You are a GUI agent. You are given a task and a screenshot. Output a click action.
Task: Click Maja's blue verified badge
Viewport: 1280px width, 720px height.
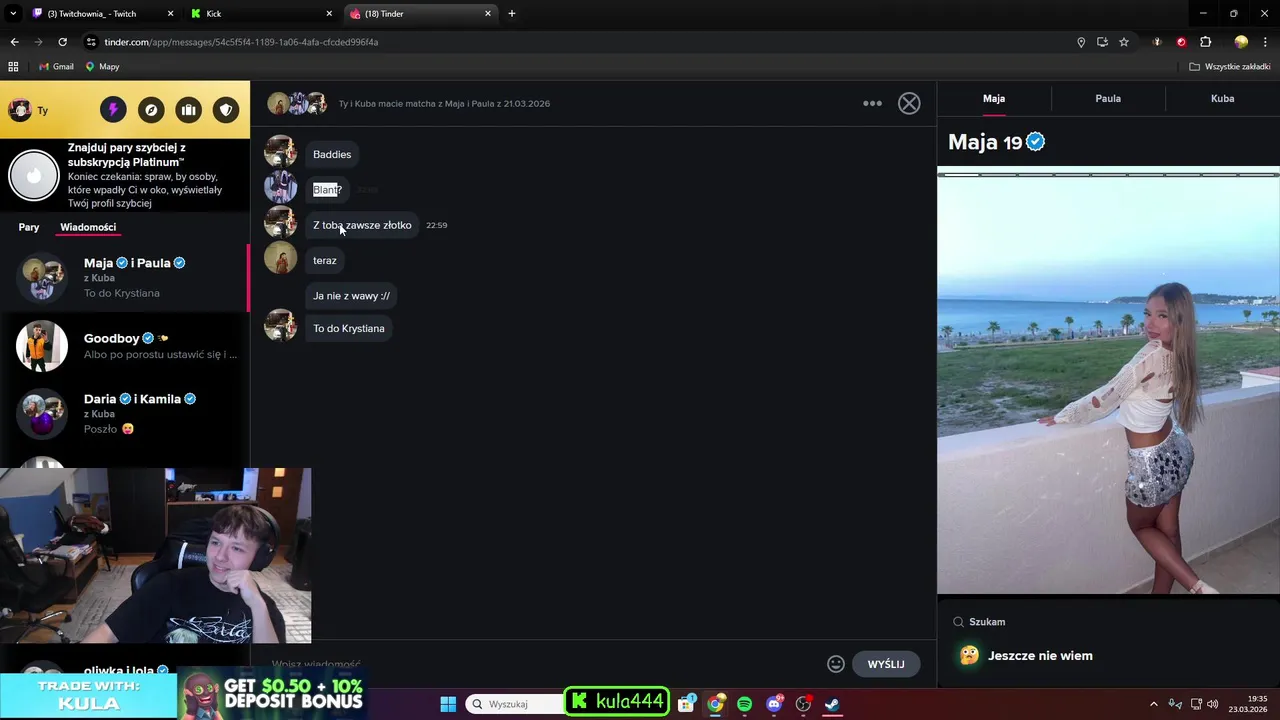point(1036,142)
